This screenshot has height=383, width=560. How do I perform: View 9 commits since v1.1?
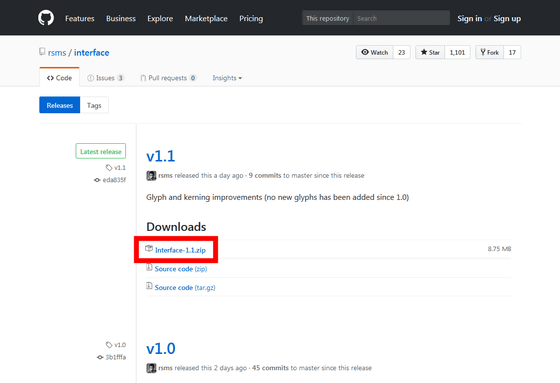pos(265,175)
